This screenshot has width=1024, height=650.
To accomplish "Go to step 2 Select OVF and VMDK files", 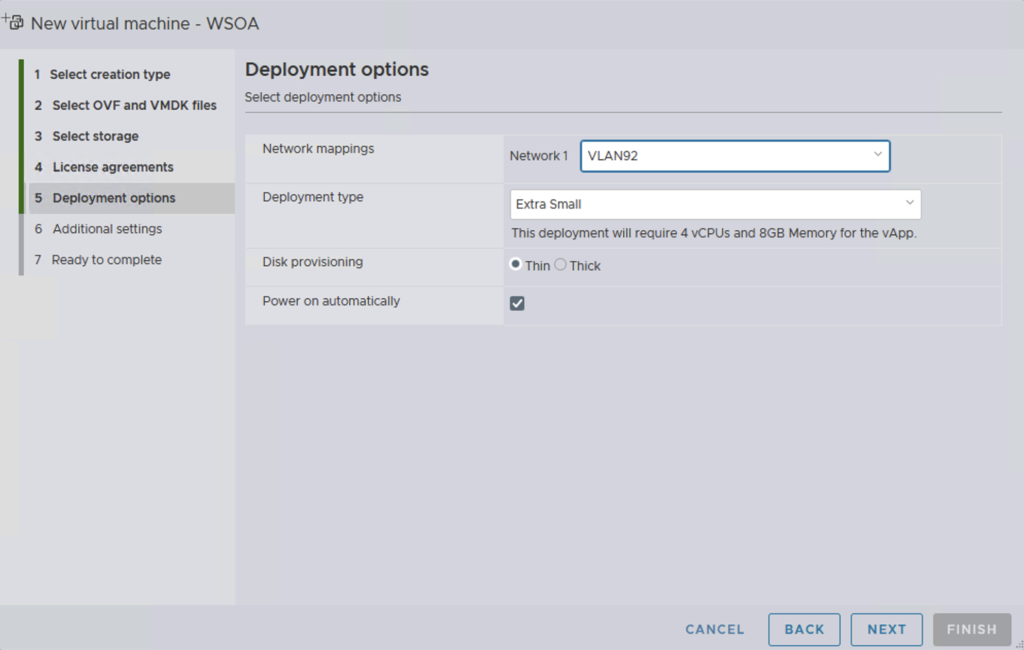I will click(x=134, y=105).
